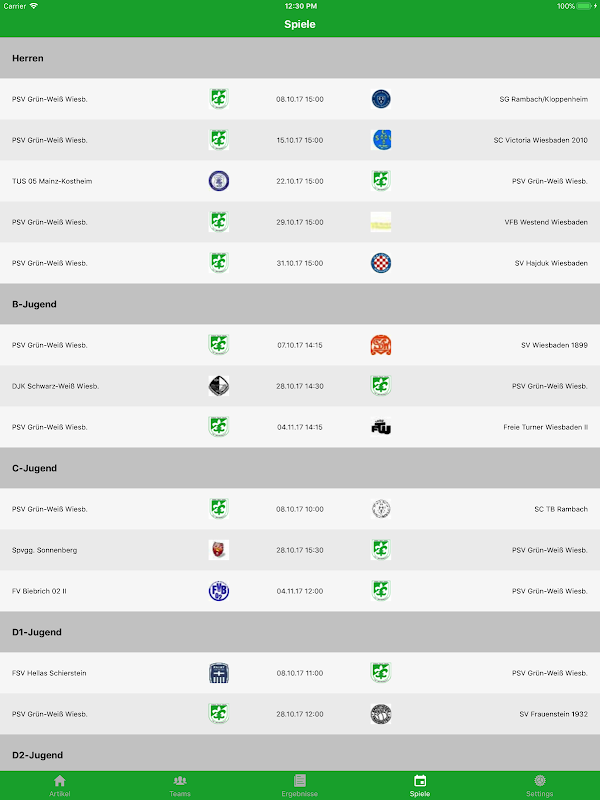Viewport: 600px width, 800px height.
Task: Click SV Hajduk Wiesbaden checkered crest
Action: pyautogui.click(x=381, y=263)
